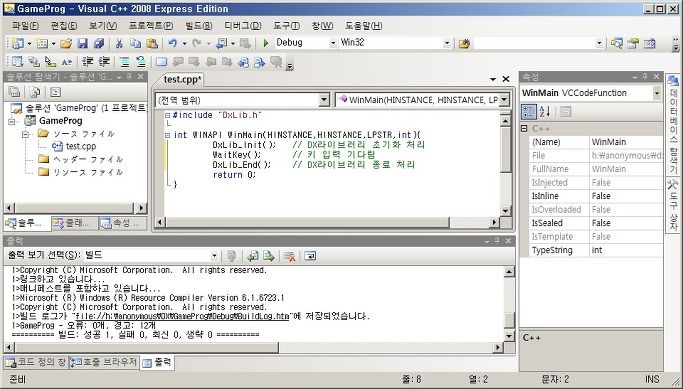
Task: Click the Solution Explorer toolbar icon
Action: tap(616, 43)
